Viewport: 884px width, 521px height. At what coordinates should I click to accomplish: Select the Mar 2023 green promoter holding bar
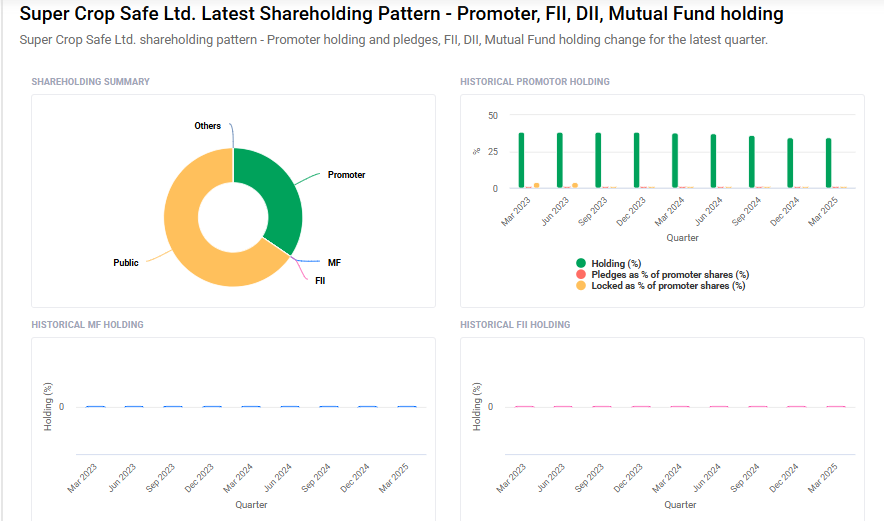pyautogui.click(x=521, y=160)
